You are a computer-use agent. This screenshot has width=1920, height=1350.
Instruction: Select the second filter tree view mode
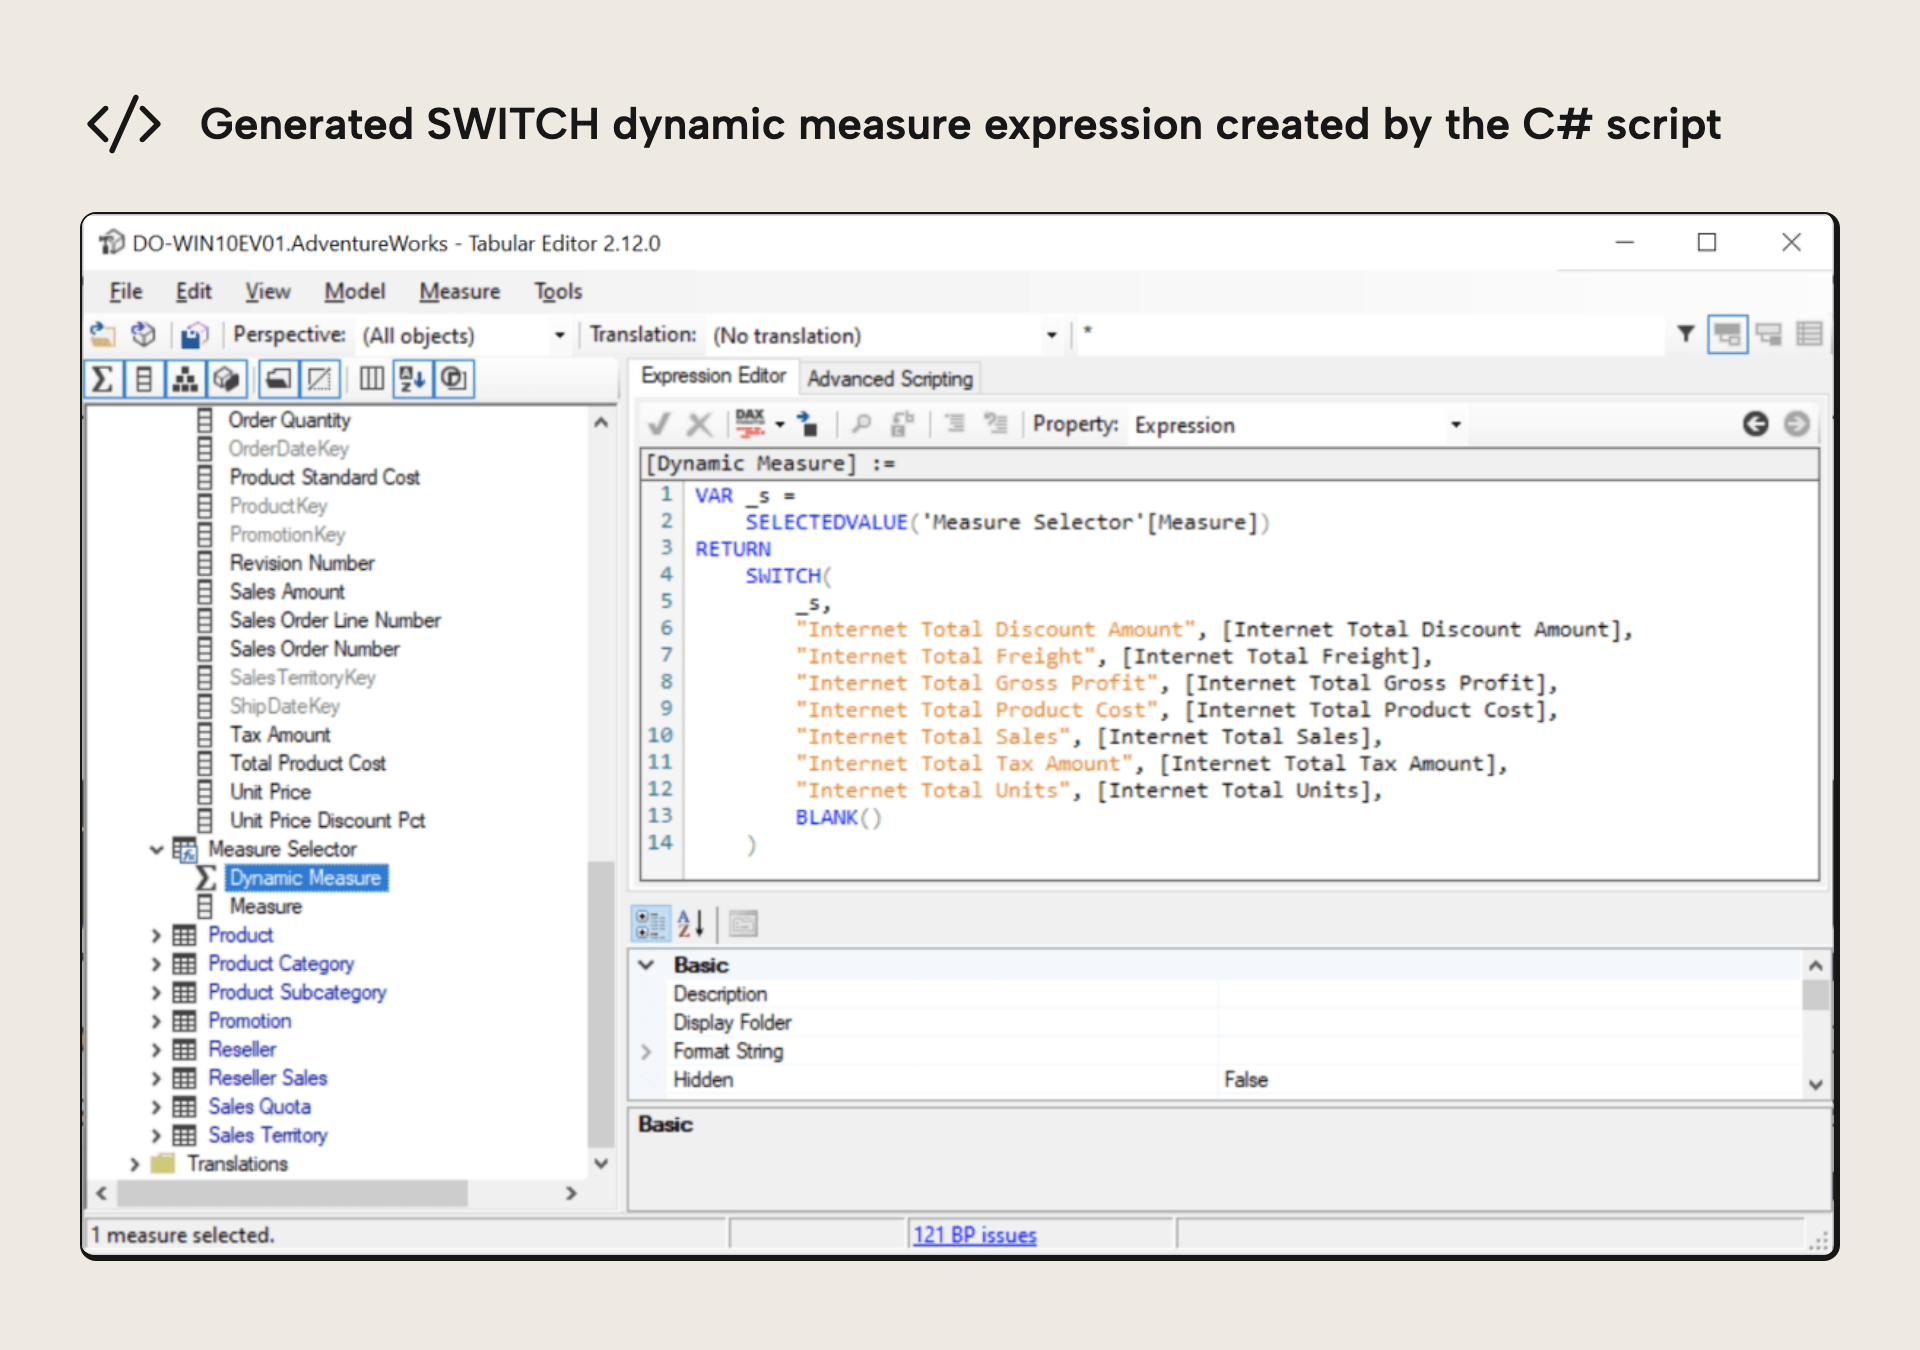[1769, 334]
